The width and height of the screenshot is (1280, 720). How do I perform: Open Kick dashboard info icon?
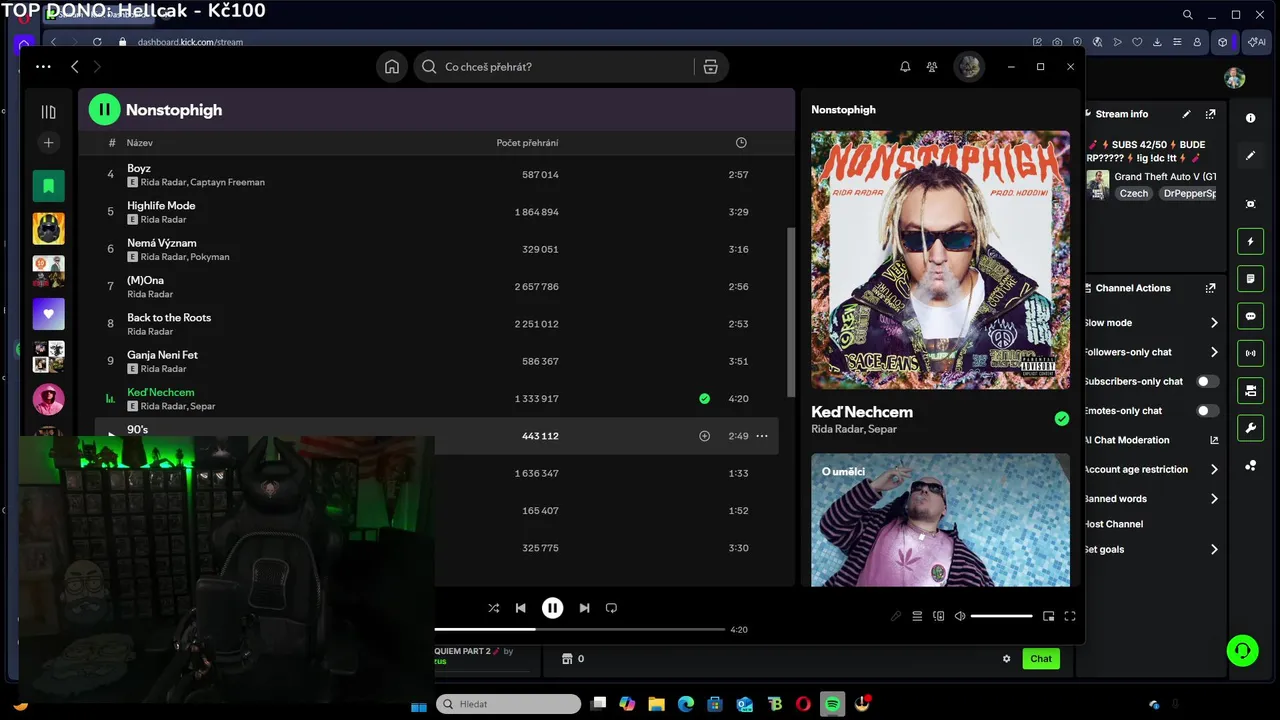1250,118
